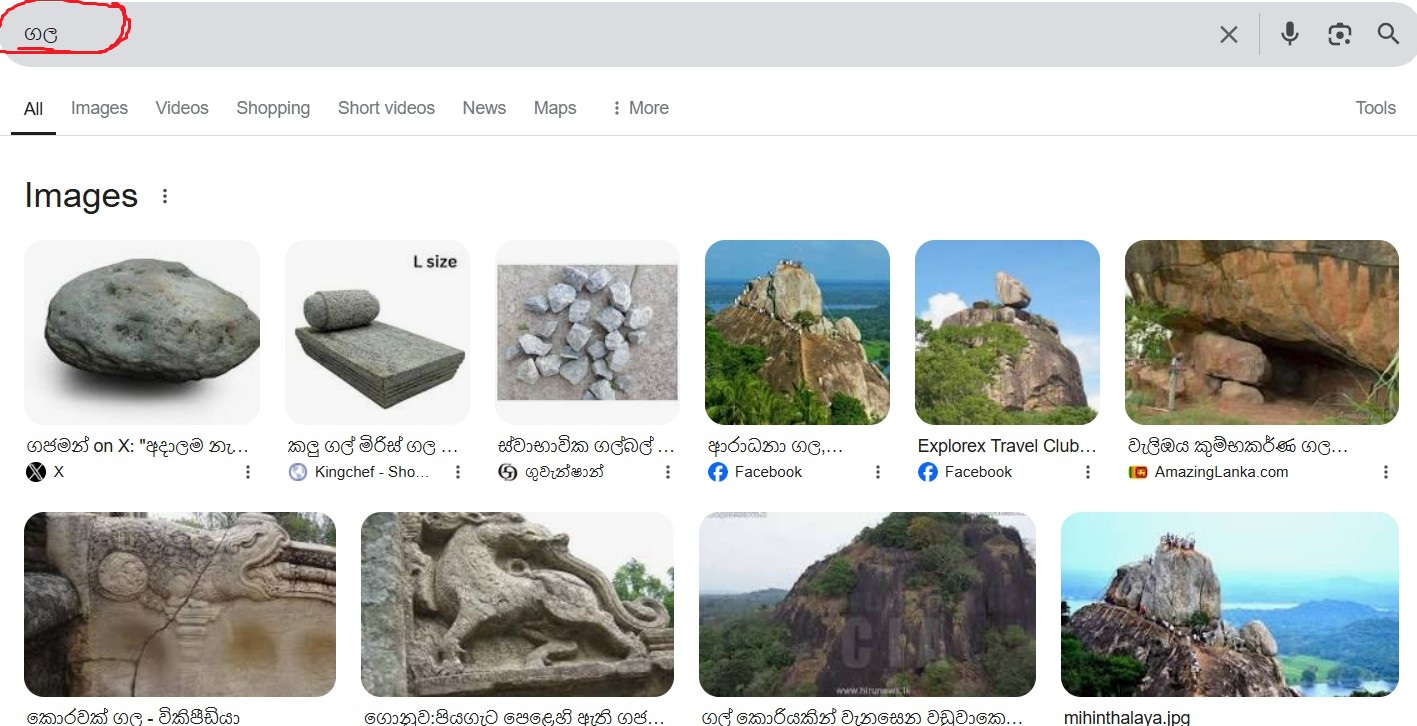The height and width of the screenshot is (726, 1417).
Task: Open three-dot menu for first Facebook result
Action: coord(878,472)
